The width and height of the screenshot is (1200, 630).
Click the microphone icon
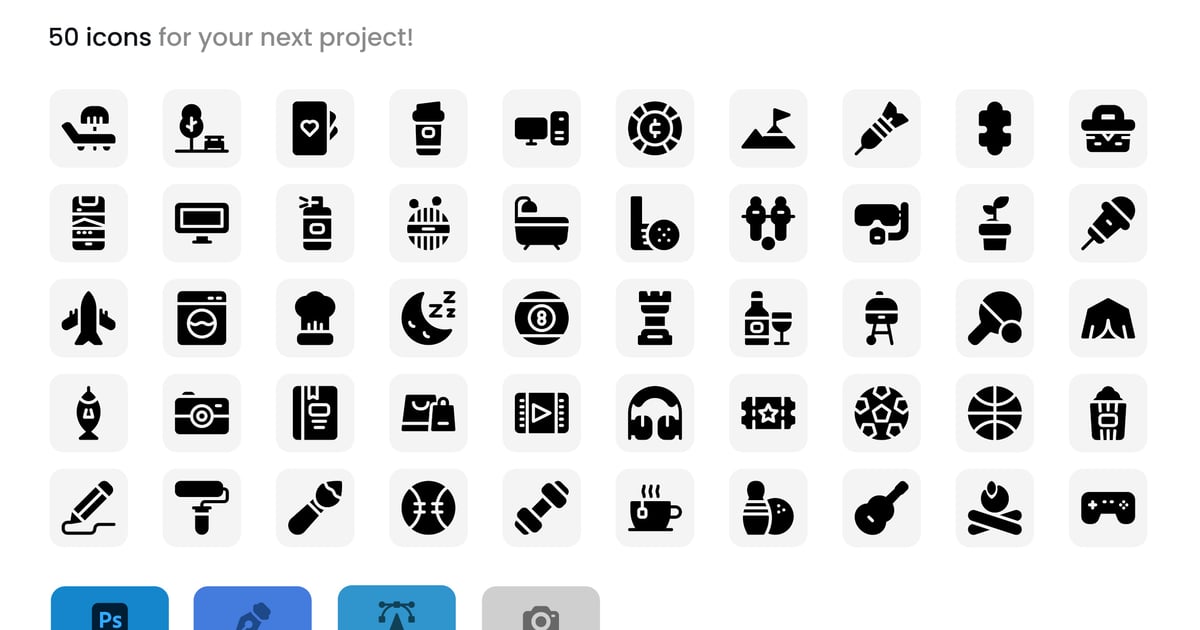[1108, 223]
